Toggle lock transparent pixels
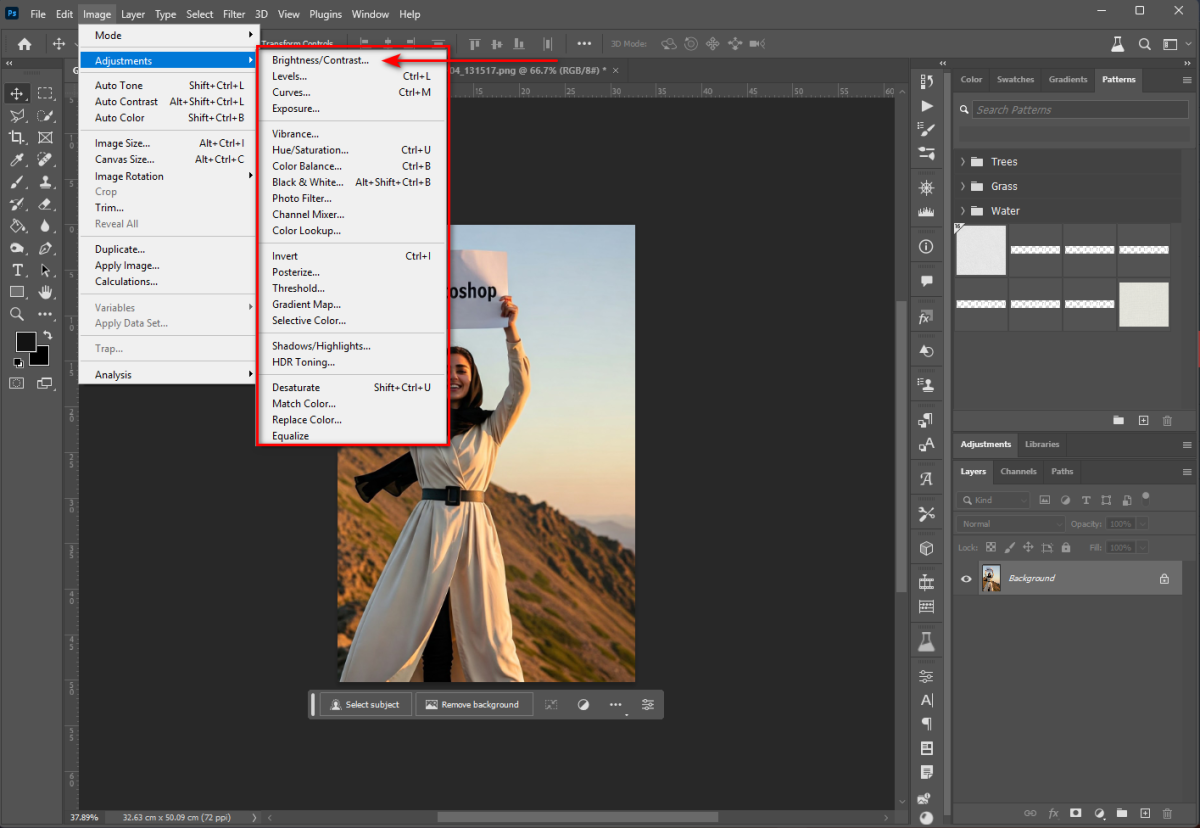Image resolution: width=1200 pixels, height=828 pixels. point(991,548)
